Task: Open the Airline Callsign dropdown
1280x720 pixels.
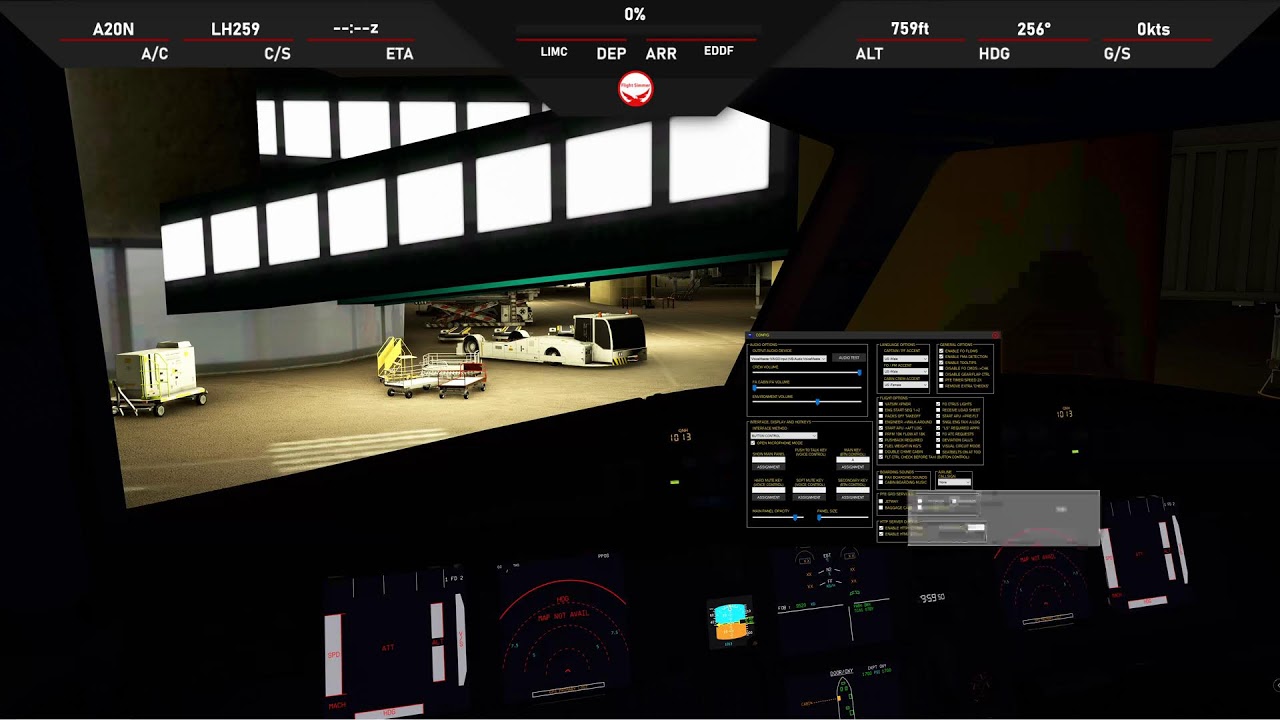Action: pyautogui.click(x=954, y=482)
